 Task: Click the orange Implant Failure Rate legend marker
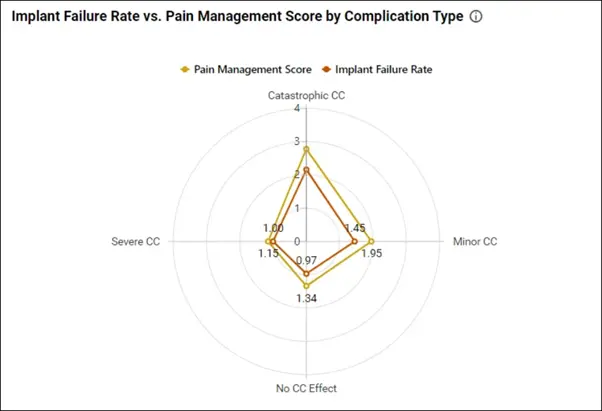tap(326, 69)
